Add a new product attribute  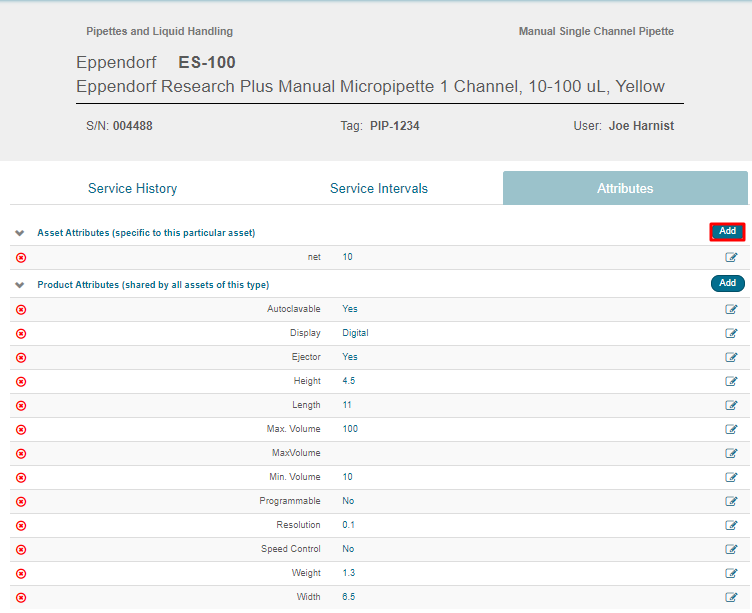coord(728,283)
